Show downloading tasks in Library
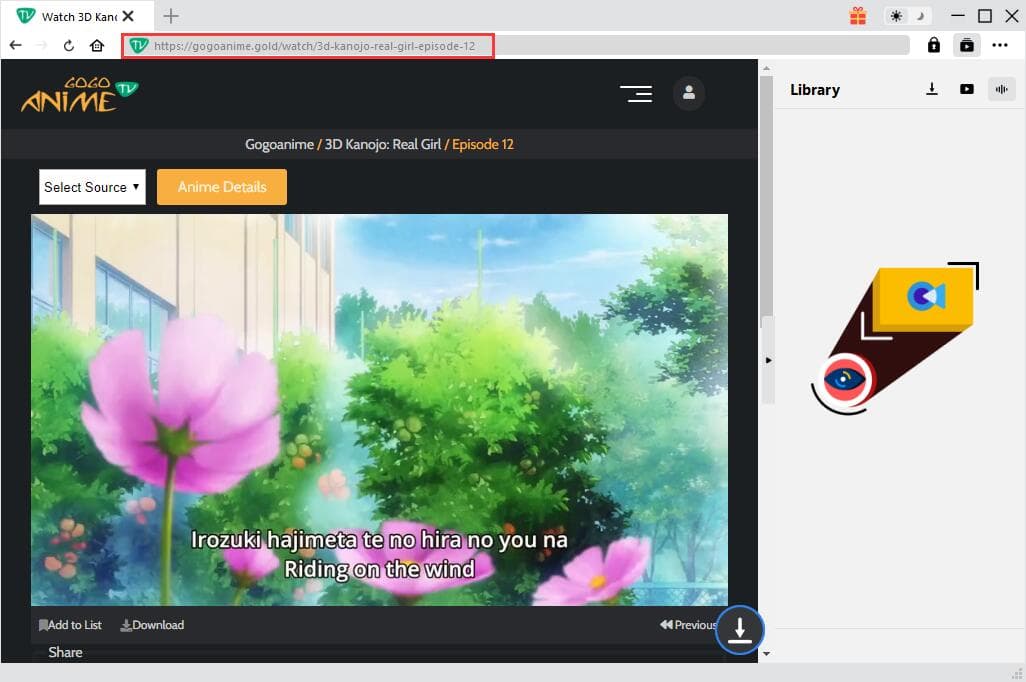1026x682 pixels. coord(932,89)
